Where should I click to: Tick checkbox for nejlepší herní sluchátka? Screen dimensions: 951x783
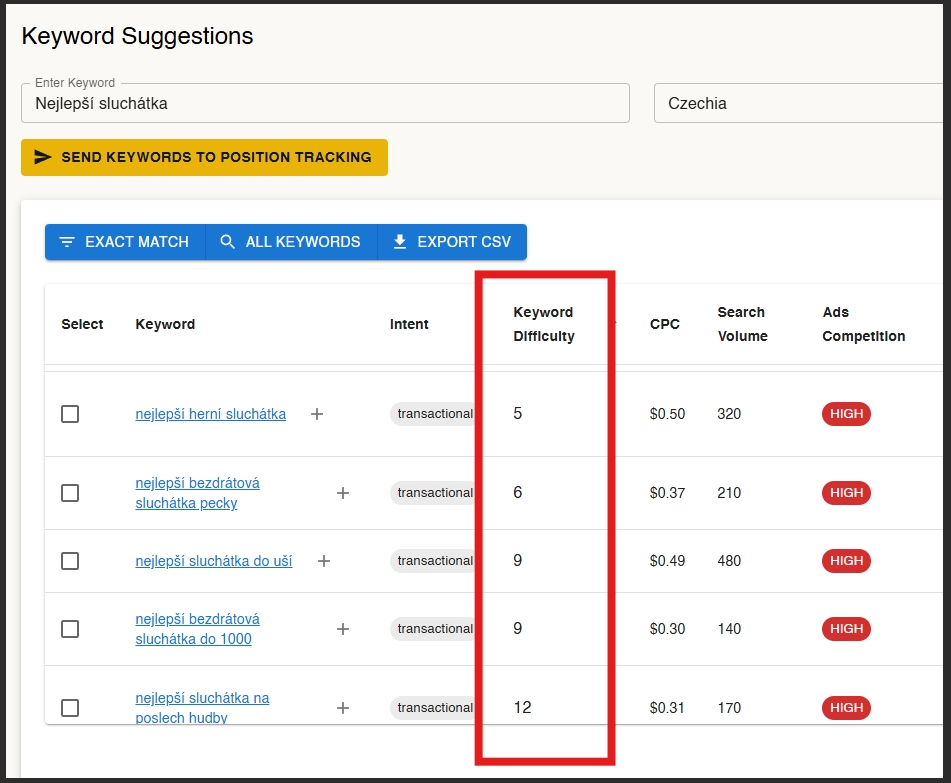(70, 414)
